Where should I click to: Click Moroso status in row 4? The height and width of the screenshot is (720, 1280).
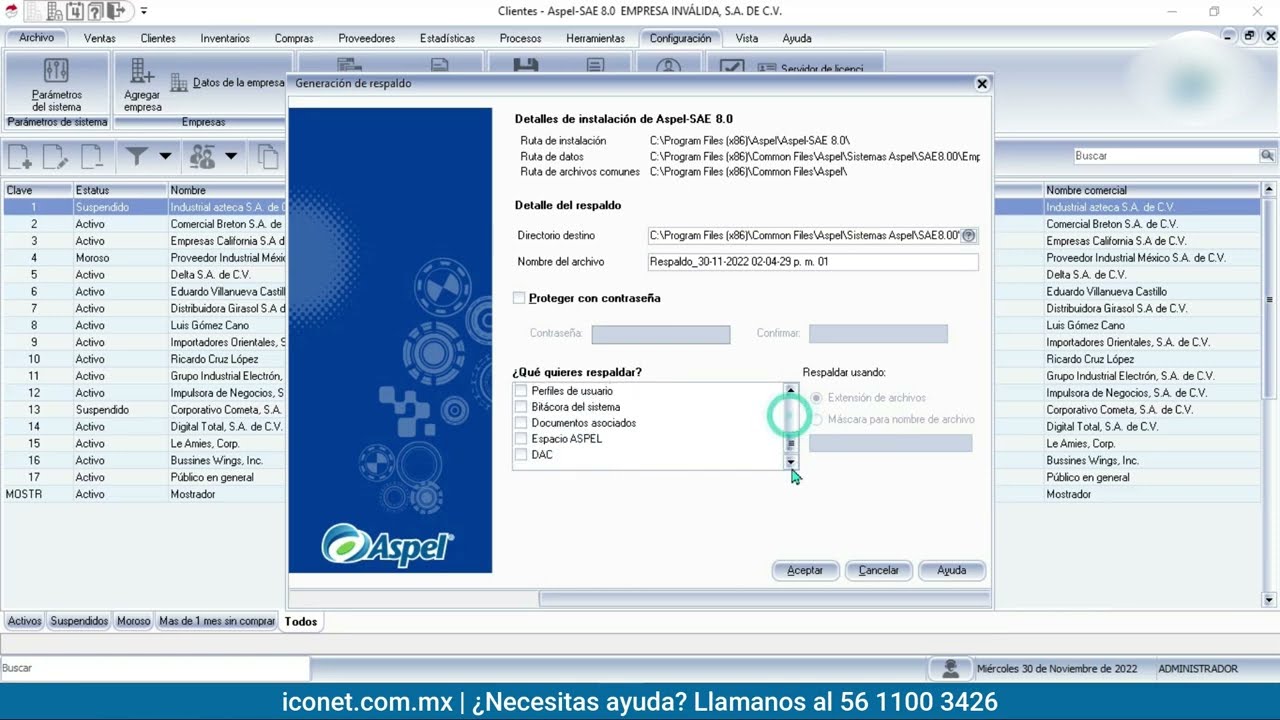coord(92,258)
